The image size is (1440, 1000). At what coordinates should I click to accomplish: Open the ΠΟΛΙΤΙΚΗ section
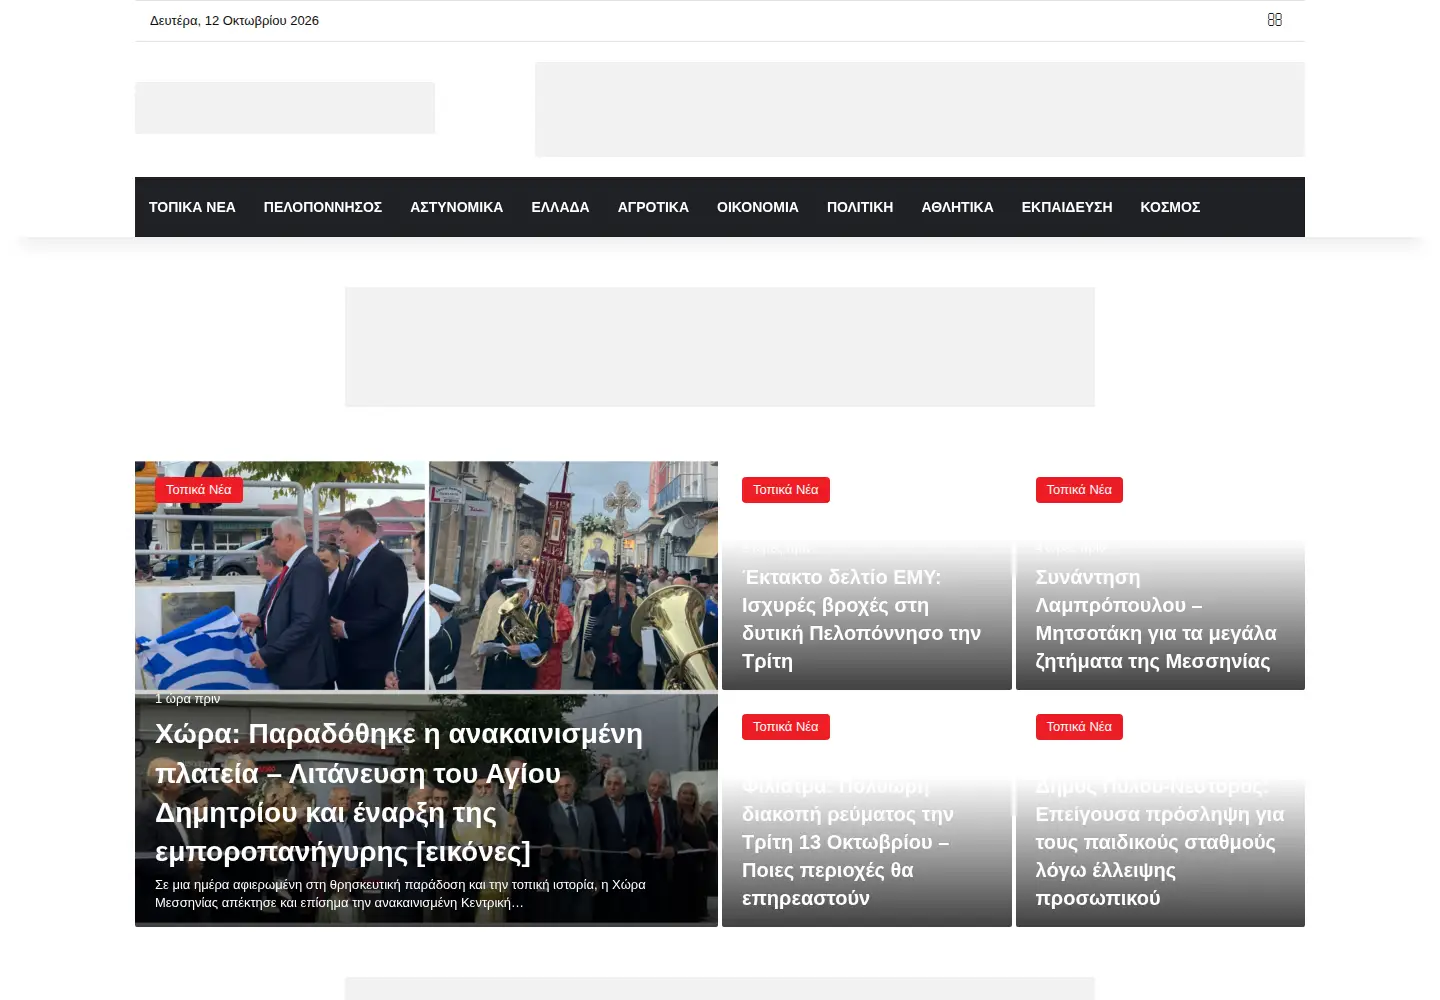pos(860,207)
